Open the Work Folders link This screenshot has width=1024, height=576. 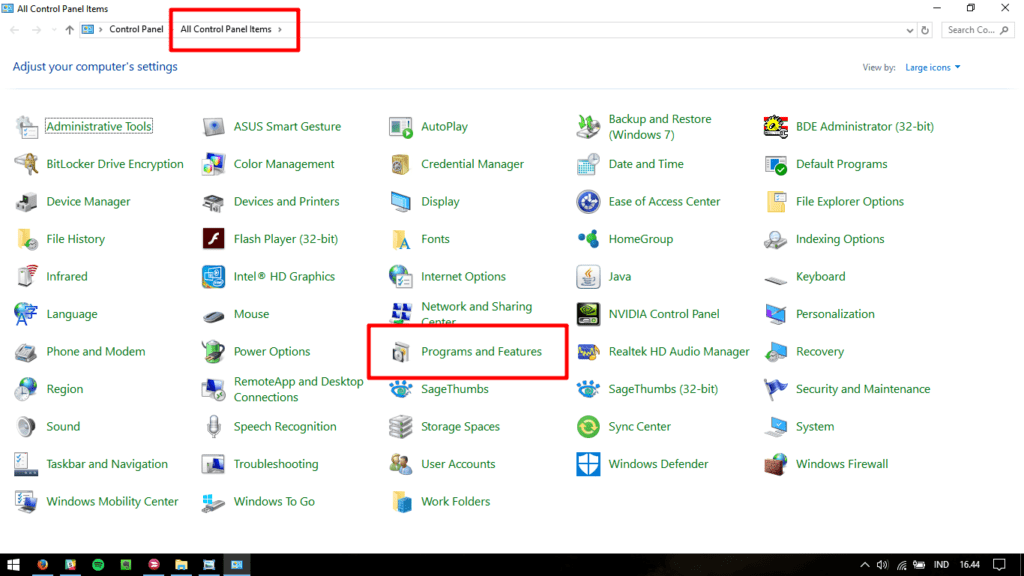pos(455,502)
